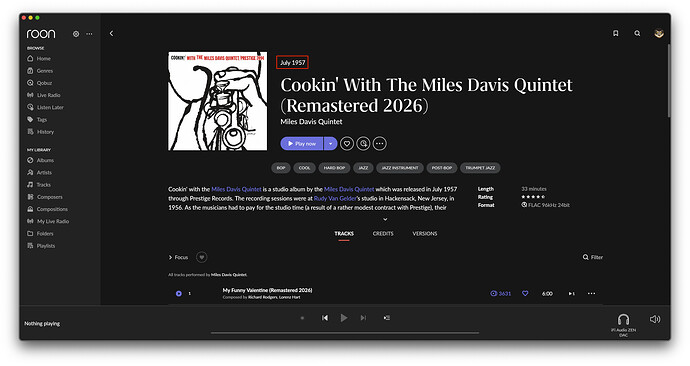Favorite My Funny Valentine with heart
Screen dimensions: 690x366
525,293
